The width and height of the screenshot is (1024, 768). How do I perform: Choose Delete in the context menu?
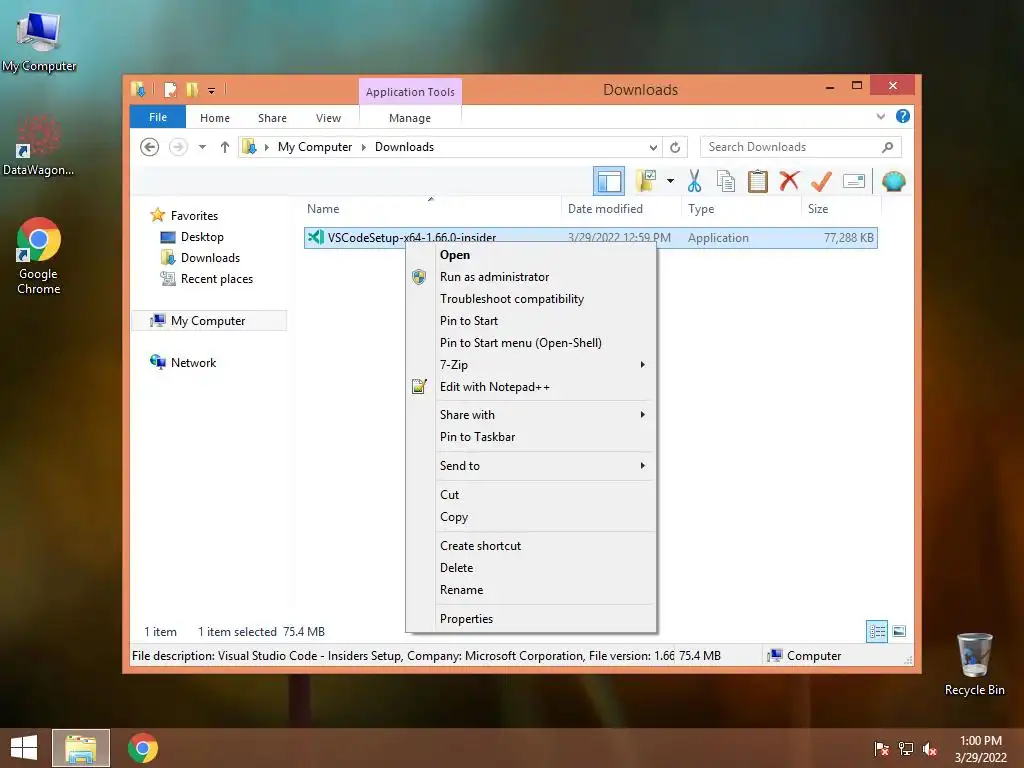tap(531, 568)
